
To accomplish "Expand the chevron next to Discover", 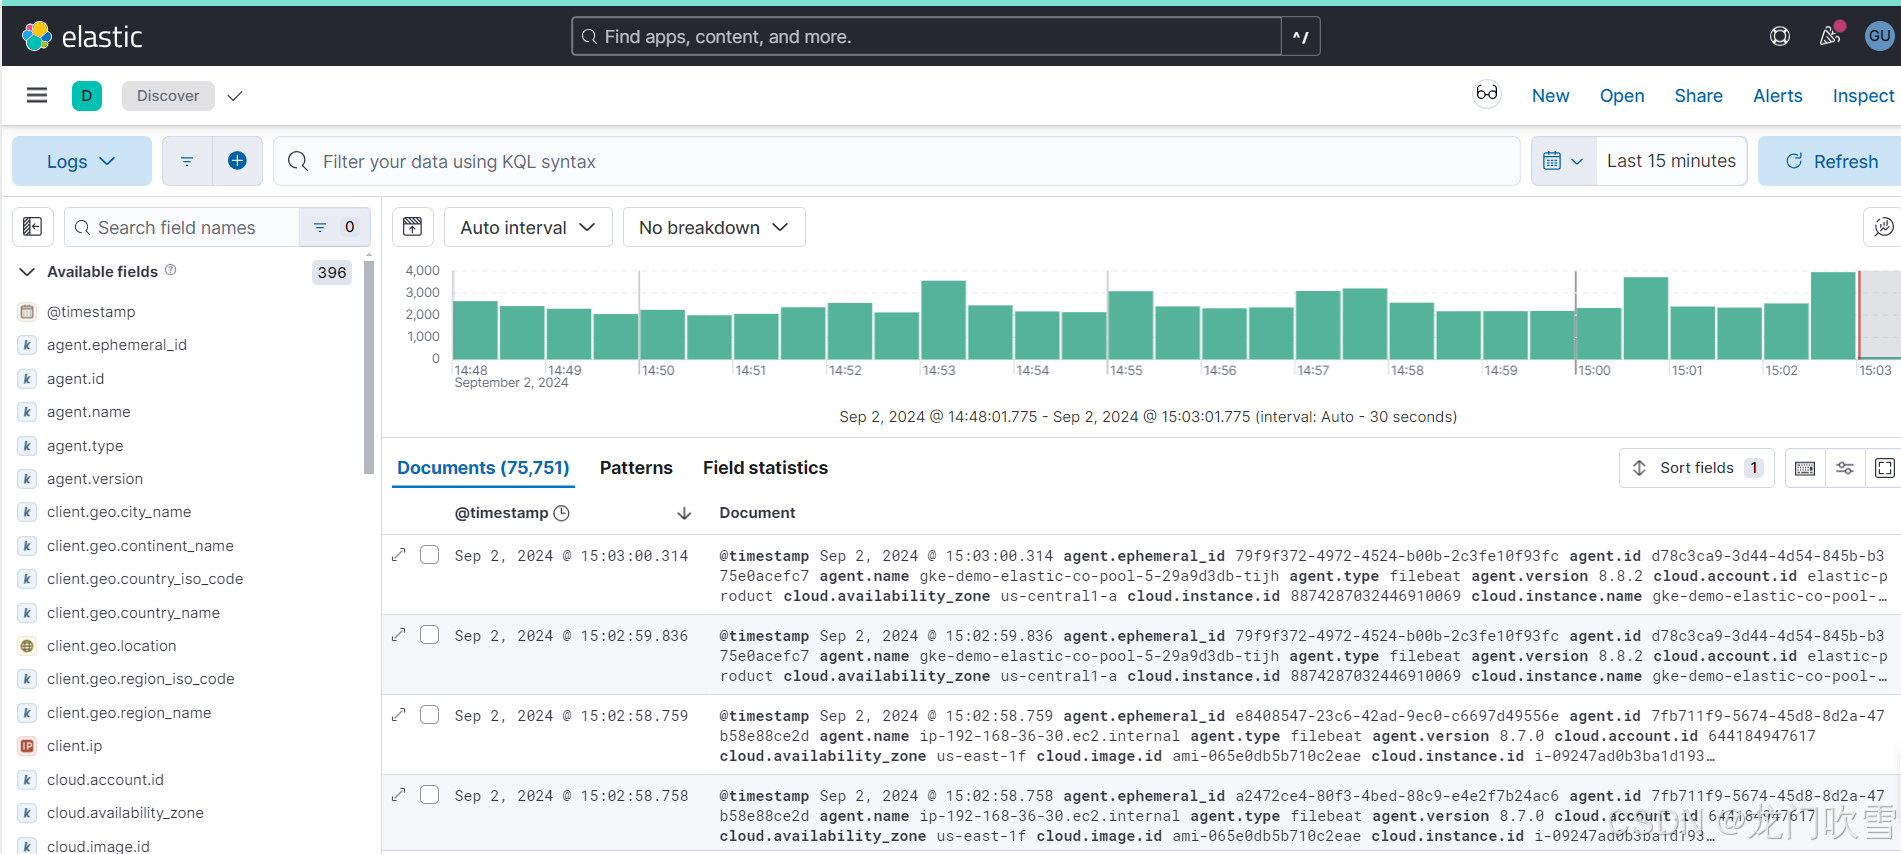I will coord(235,96).
